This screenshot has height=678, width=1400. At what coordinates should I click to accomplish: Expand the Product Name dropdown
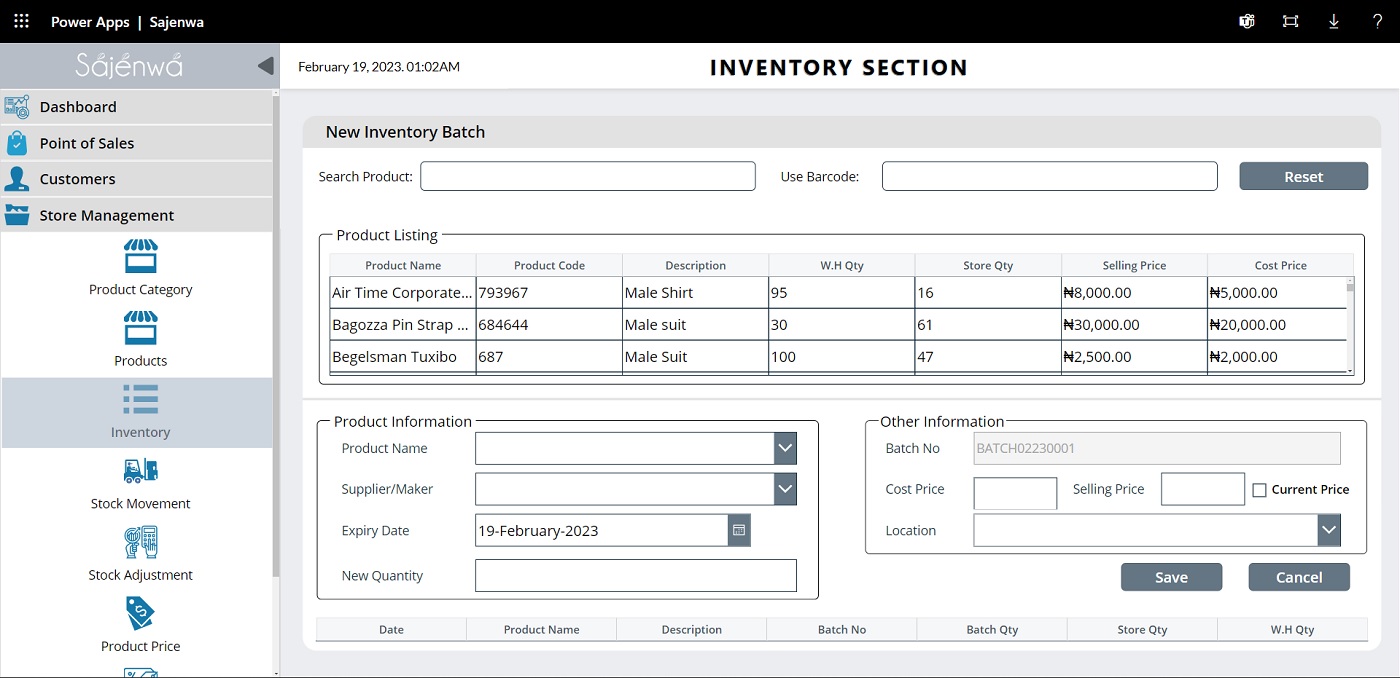pos(785,449)
